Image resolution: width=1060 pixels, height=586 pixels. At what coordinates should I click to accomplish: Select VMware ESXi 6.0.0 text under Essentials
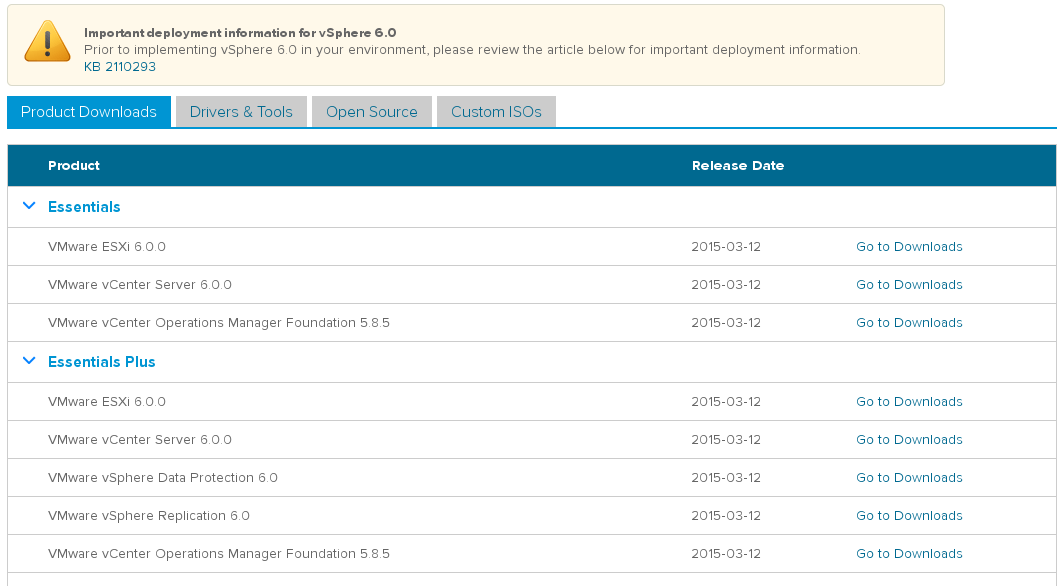(x=107, y=247)
